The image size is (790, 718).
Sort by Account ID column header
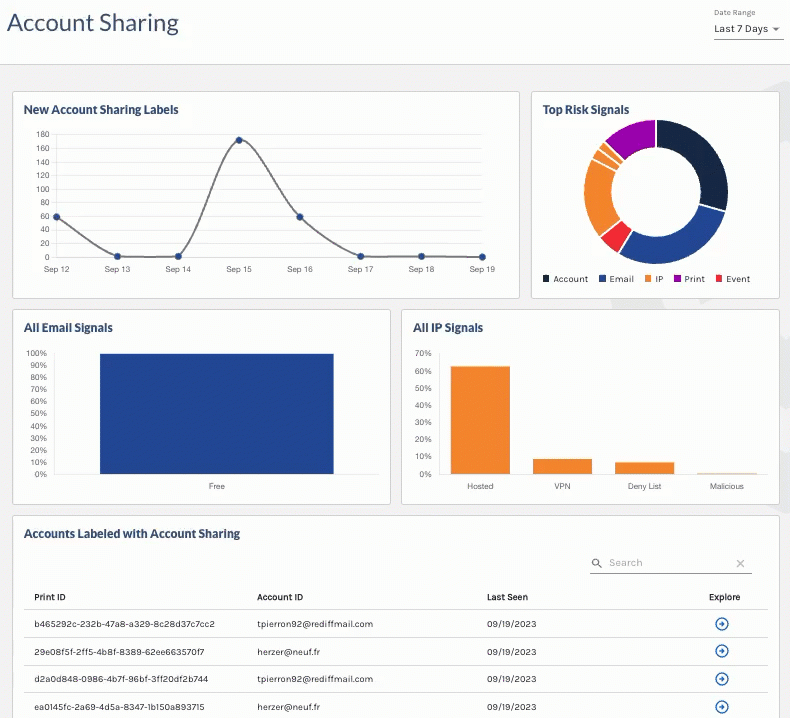click(x=280, y=597)
